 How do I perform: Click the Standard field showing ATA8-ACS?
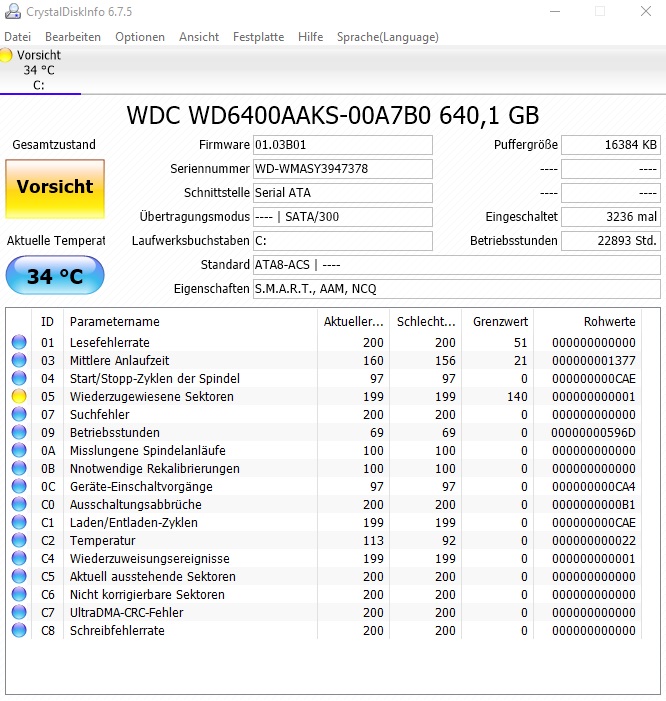tap(457, 265)
